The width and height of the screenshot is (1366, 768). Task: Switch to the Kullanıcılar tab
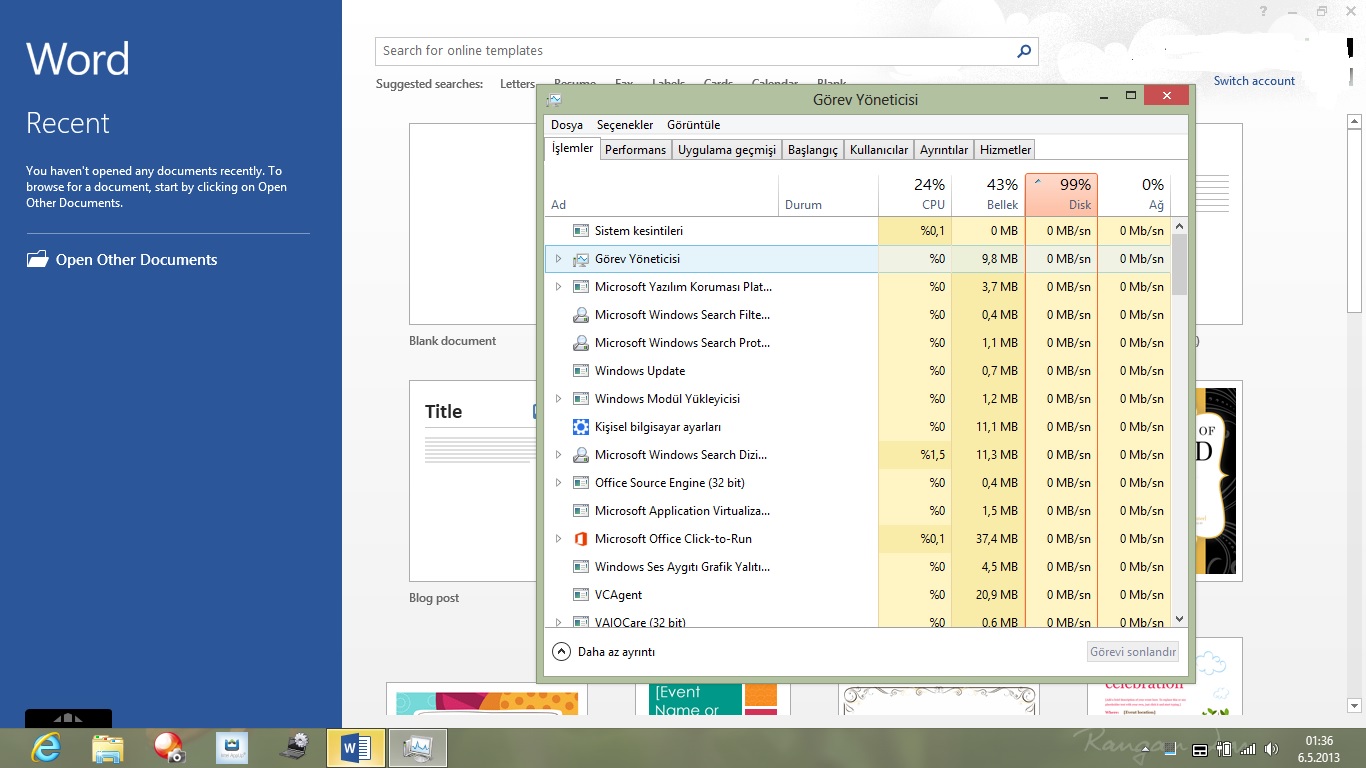[879, 150]
